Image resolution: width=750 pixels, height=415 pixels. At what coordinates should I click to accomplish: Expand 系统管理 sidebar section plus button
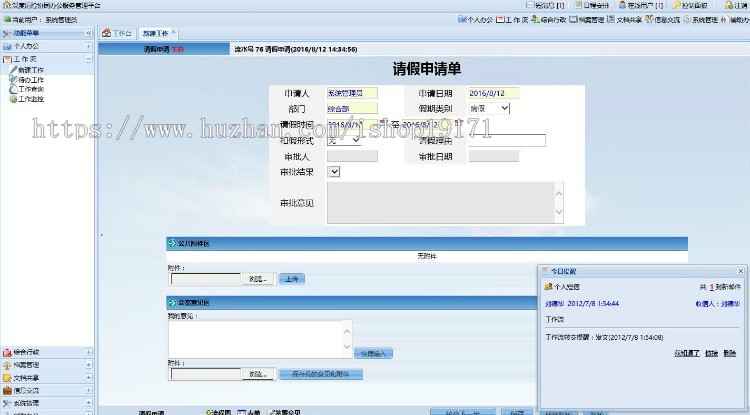pos(88,403)
